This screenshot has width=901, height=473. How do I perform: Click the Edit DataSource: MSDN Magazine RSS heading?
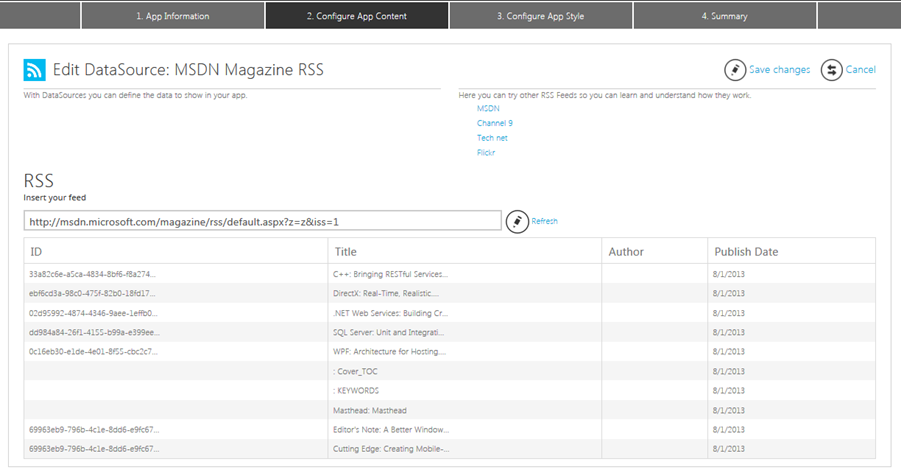coord(188,70)
